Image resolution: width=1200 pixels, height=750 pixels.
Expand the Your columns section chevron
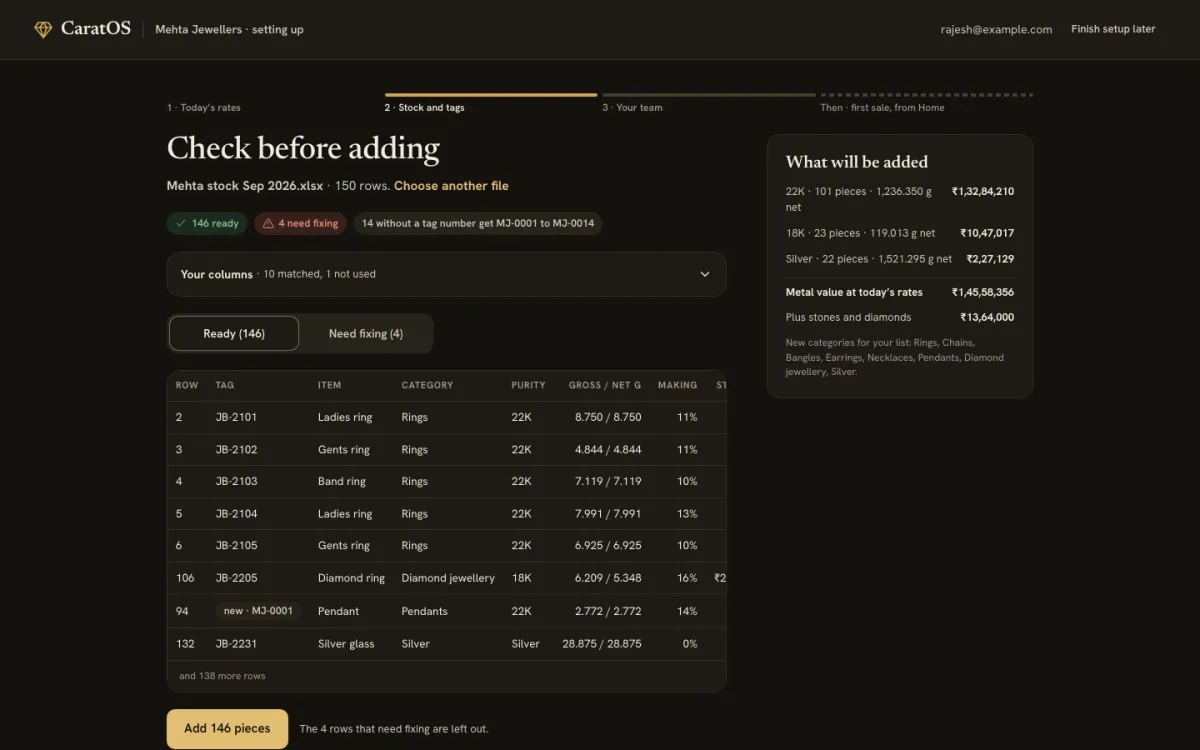[705, 274]
